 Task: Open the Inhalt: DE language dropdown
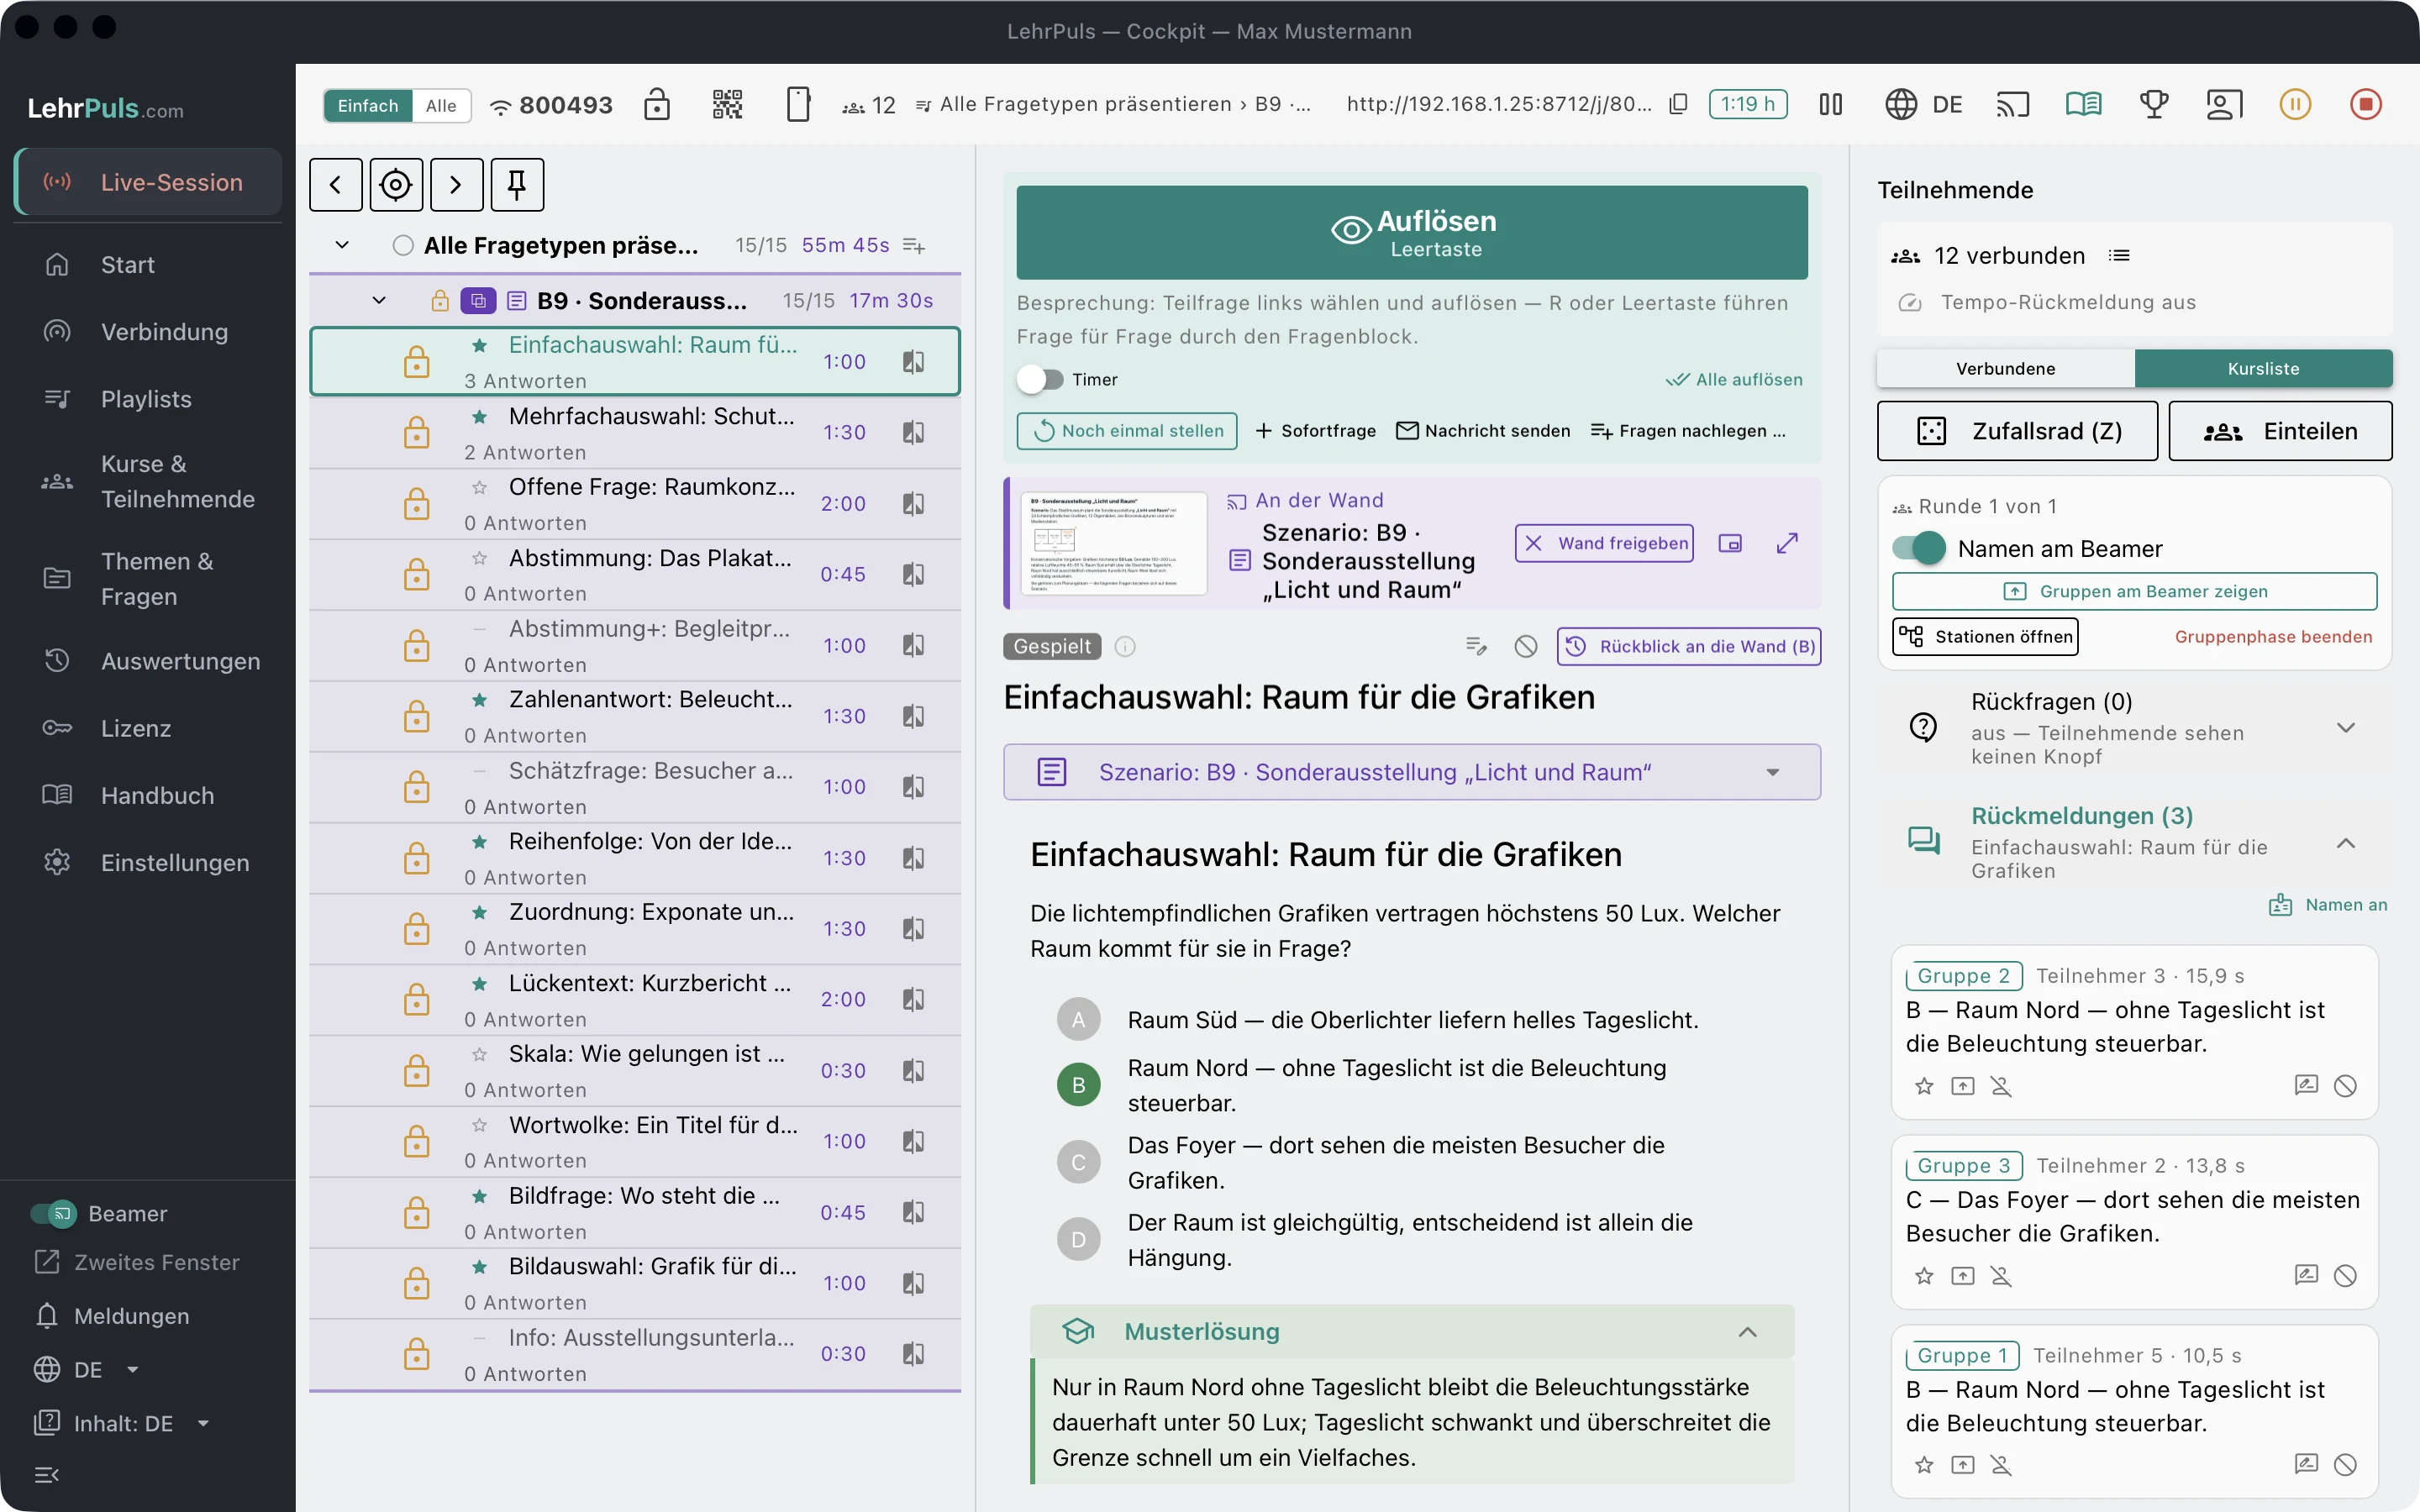(x=122, y=1424)
